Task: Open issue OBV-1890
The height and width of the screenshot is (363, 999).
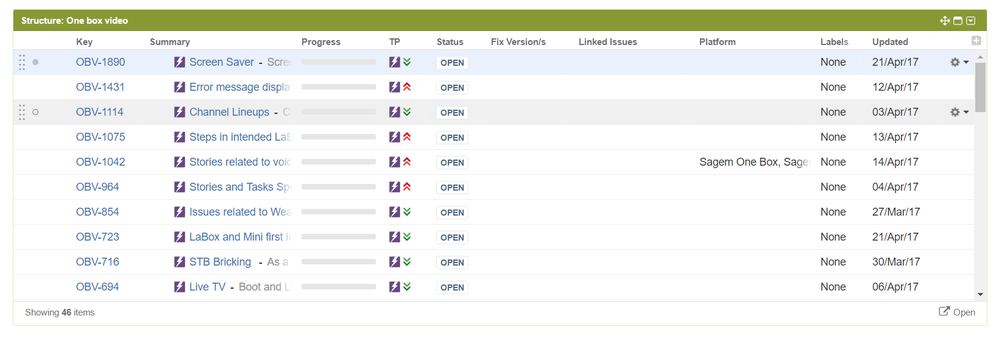Action: [101, 62]
